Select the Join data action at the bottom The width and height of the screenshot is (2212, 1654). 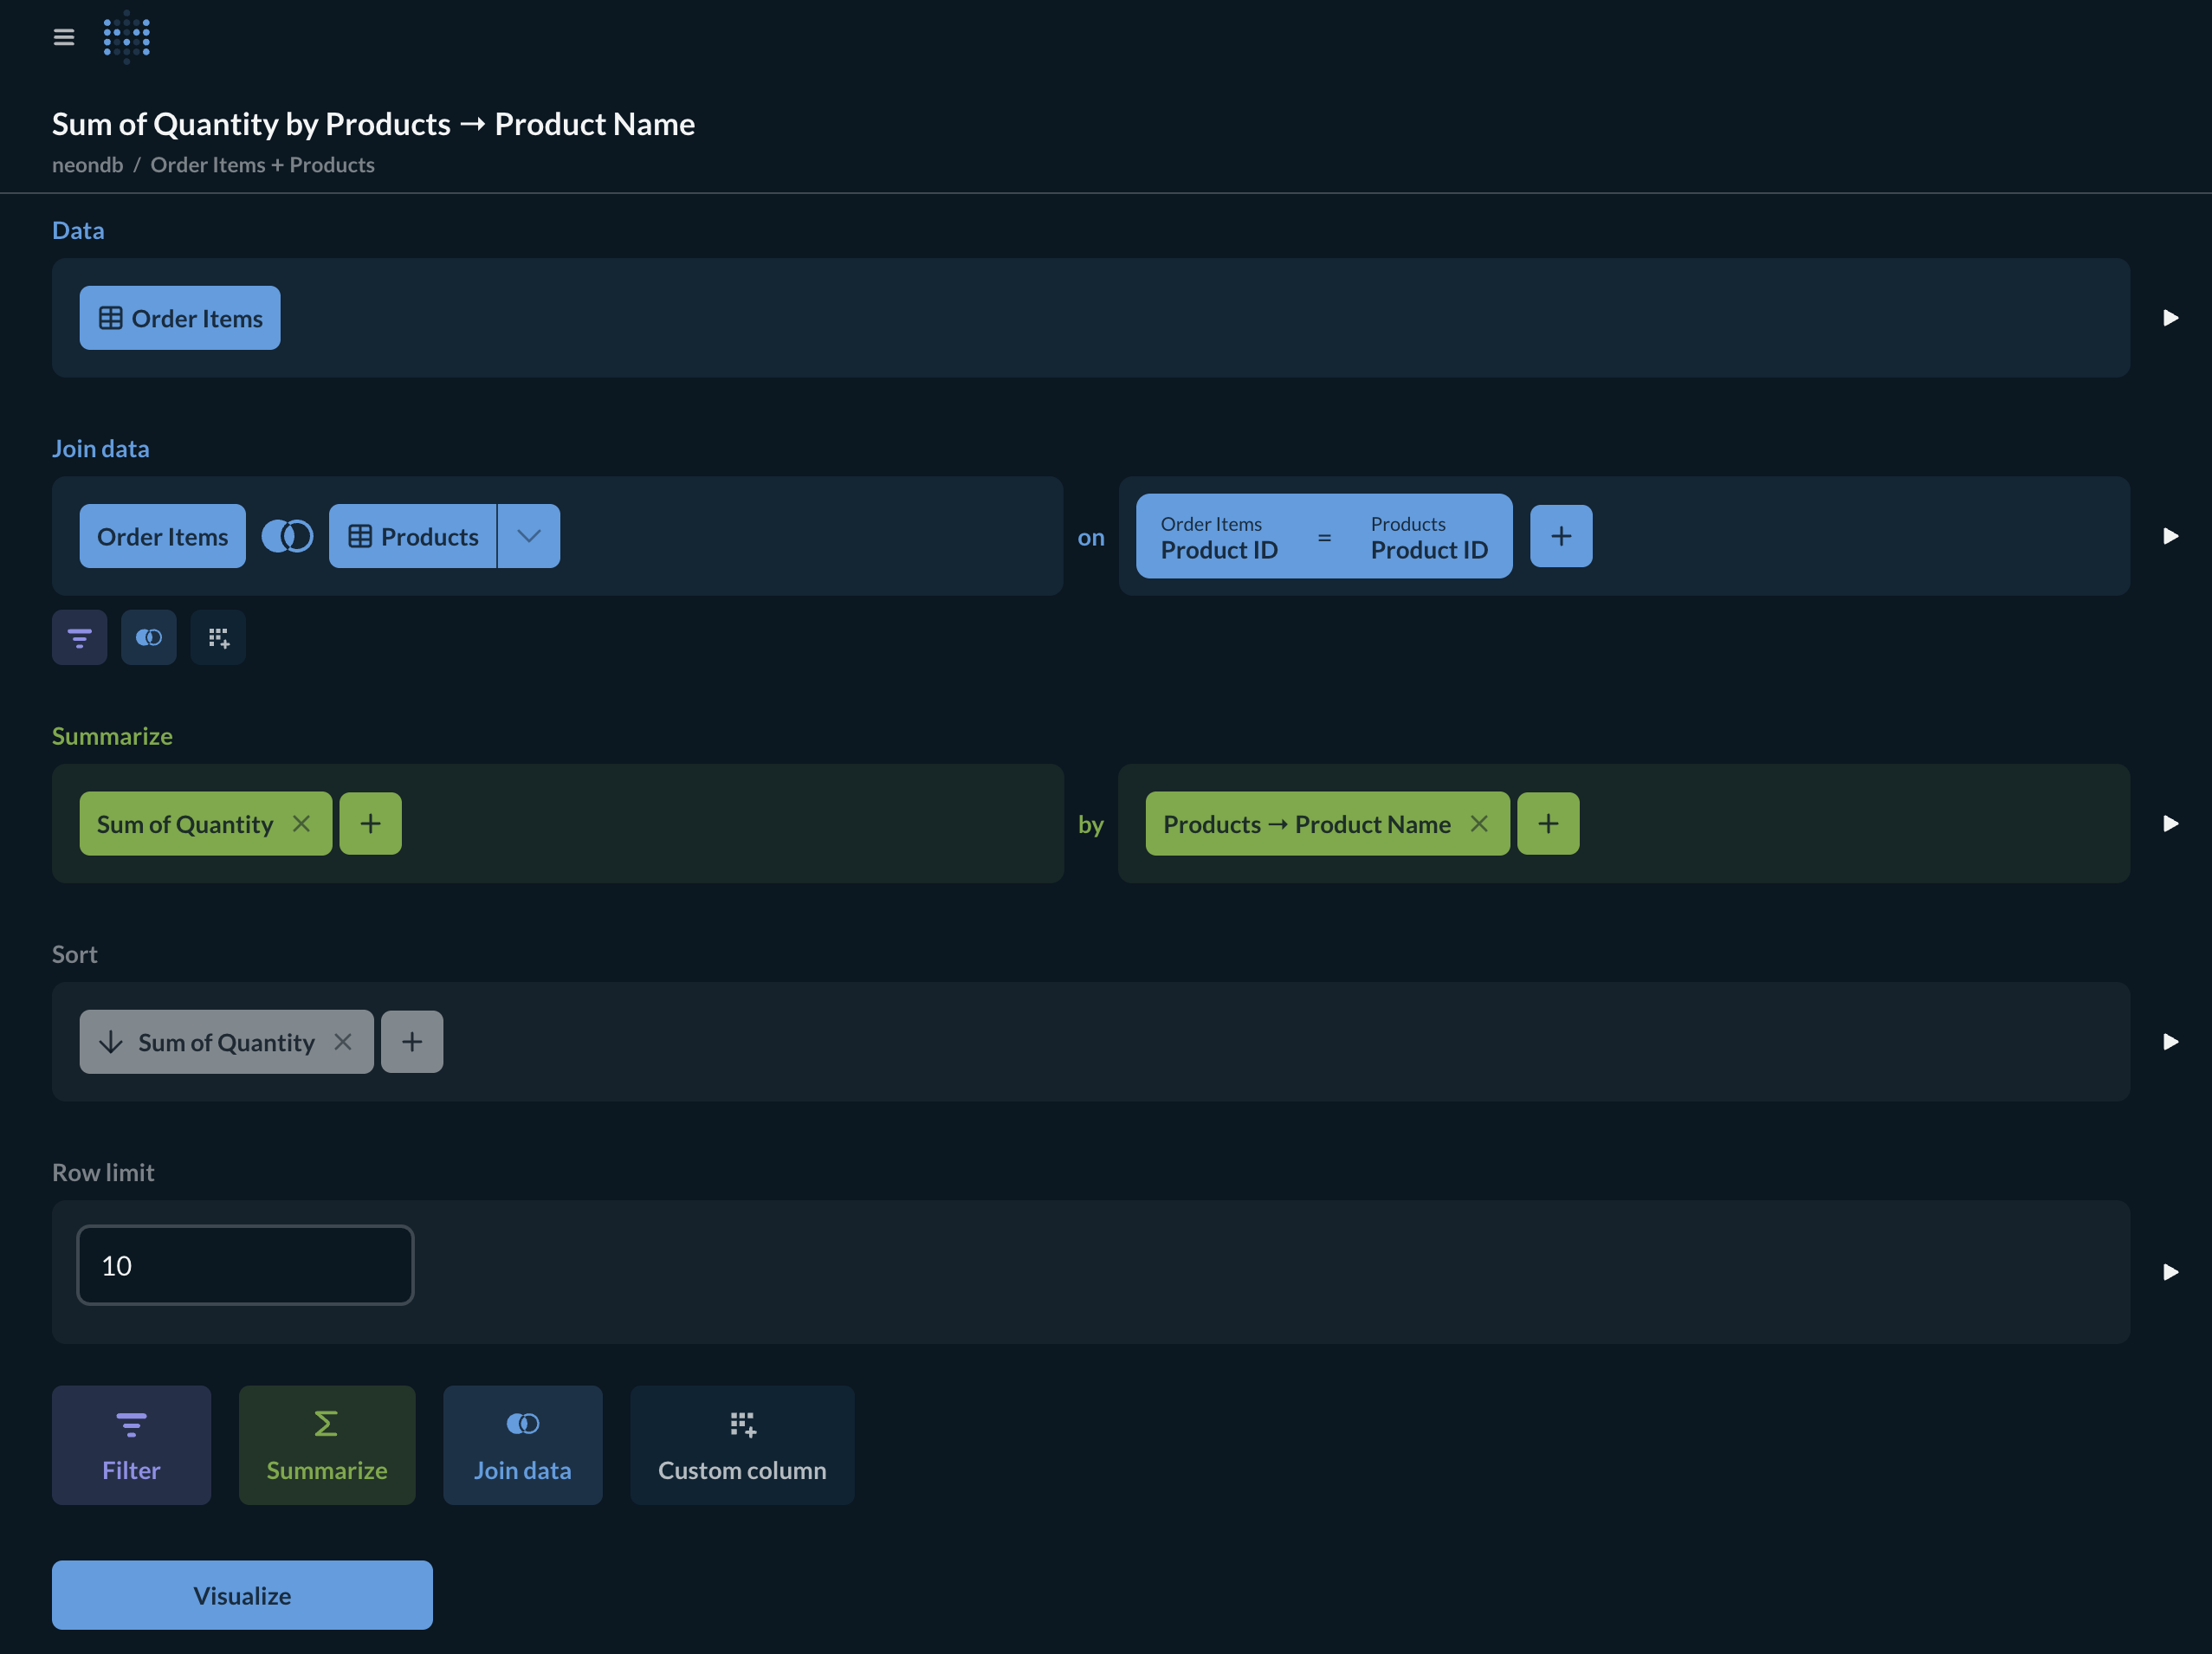[x=522, y=1445]
